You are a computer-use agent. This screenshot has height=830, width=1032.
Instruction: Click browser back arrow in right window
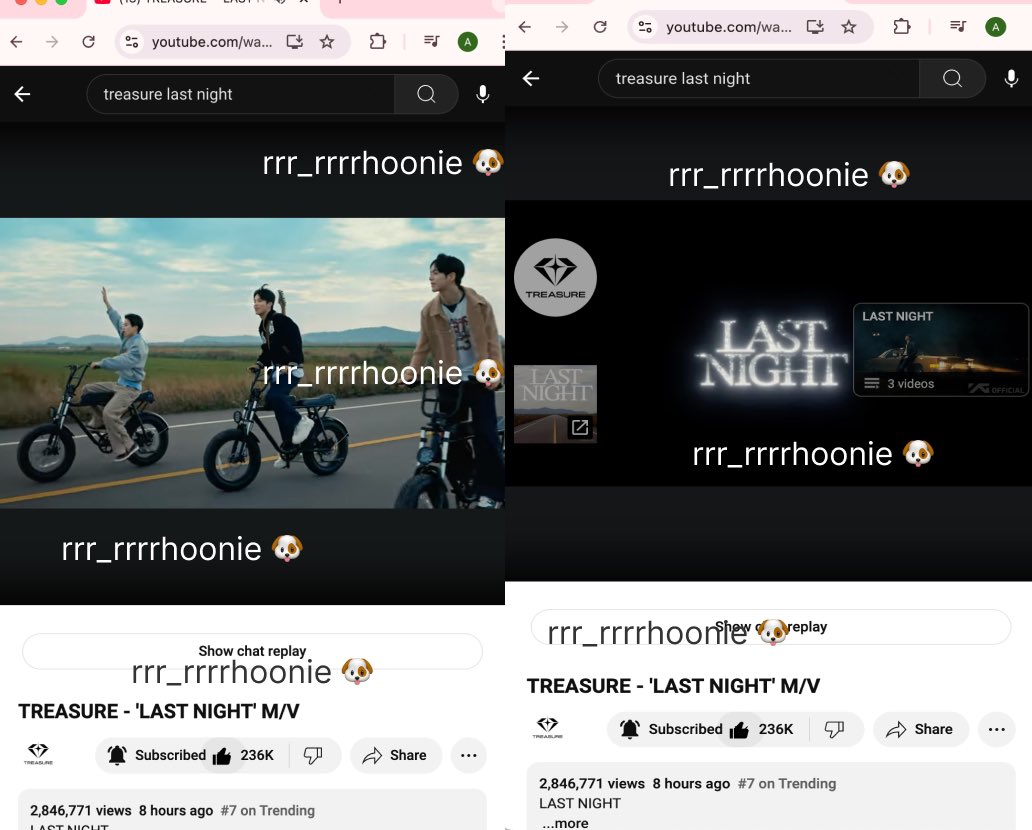(x=525, y=27)
